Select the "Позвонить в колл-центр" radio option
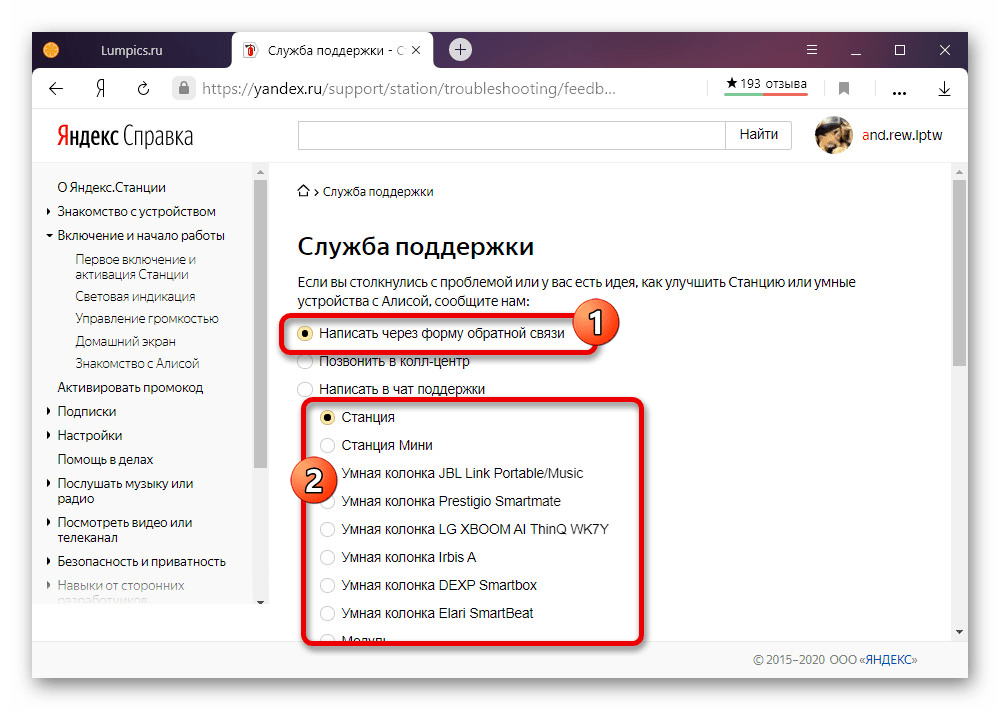This screenshot has height=710, width=1000. pyautogui.click(x=305, y=361)
